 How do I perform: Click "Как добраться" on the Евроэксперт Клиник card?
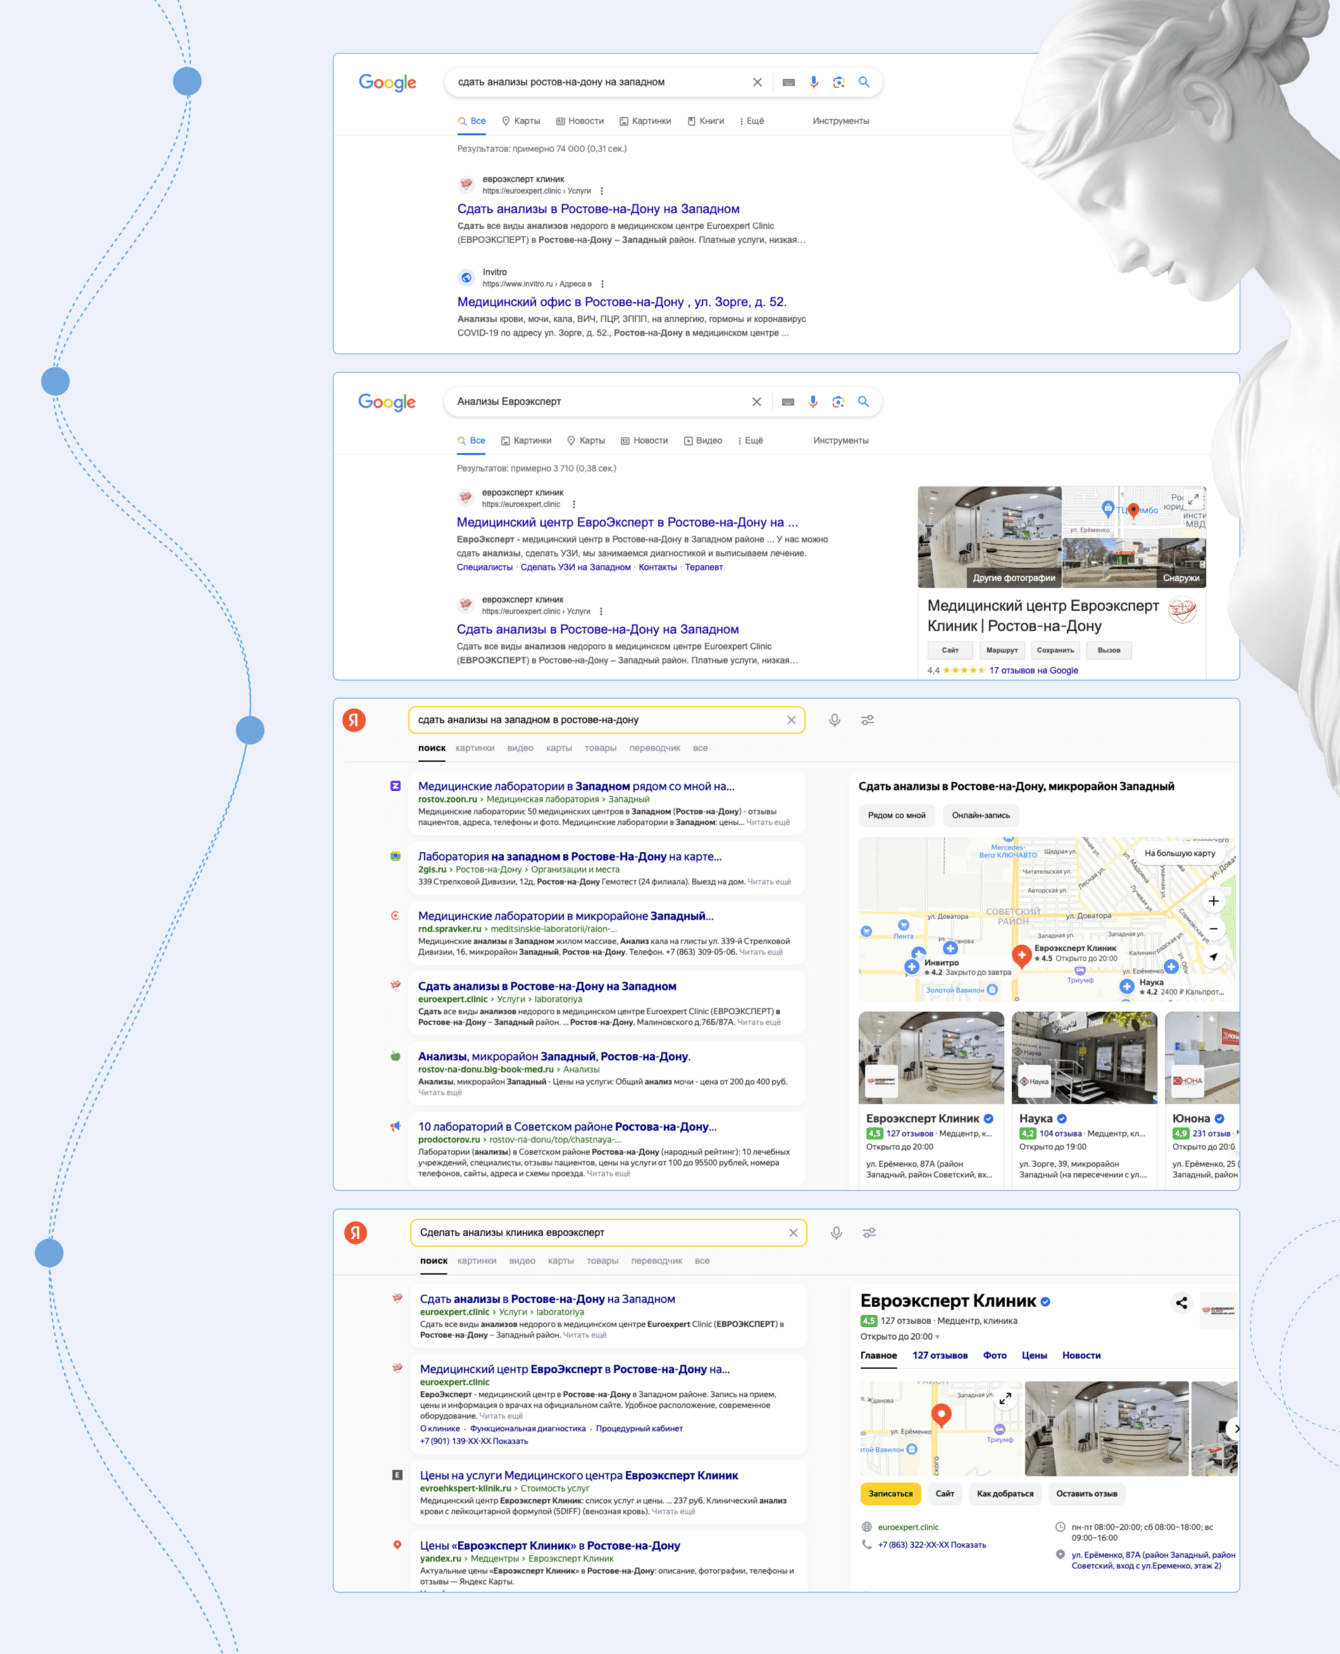coord(1005,1494)
